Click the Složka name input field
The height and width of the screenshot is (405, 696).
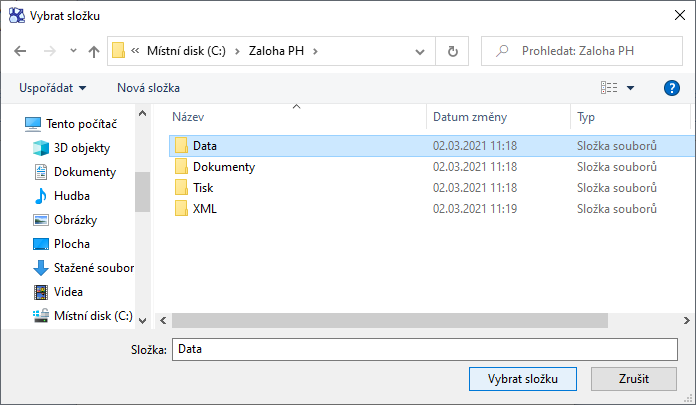pyautogui.click(x=425, y=349)
